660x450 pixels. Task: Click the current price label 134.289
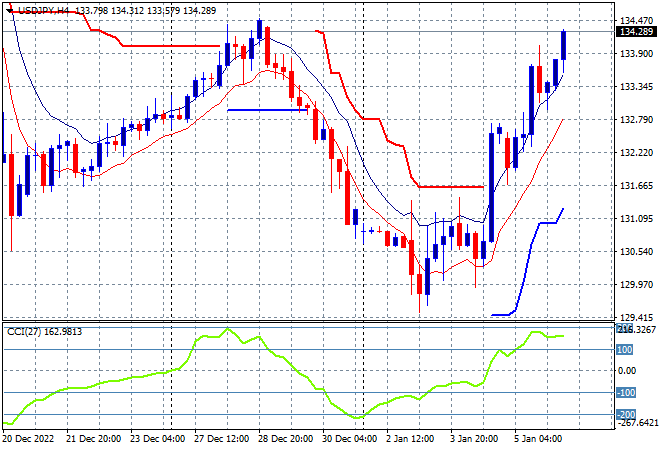(636, 32)
